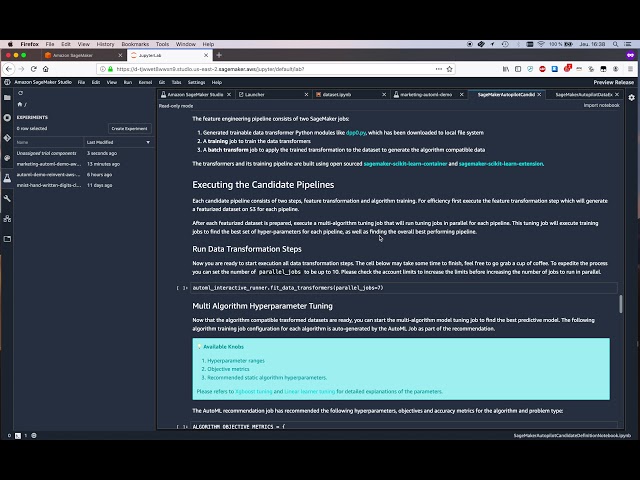
Task: Open the terminal count icon in the status bar
Action: click(18, 436)
